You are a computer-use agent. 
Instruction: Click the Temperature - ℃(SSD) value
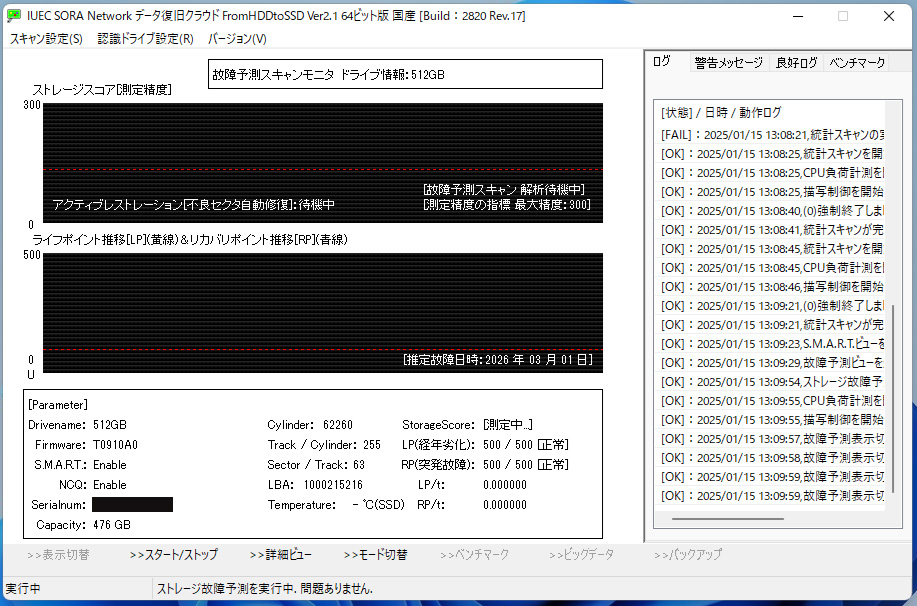tap(378, 505)
